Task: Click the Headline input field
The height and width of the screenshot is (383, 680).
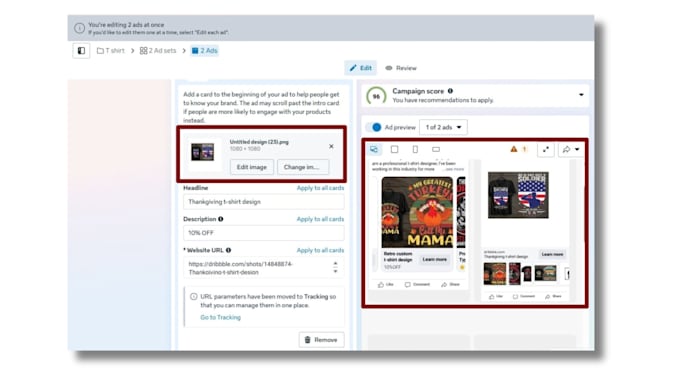Action: (x=264, y=202)
